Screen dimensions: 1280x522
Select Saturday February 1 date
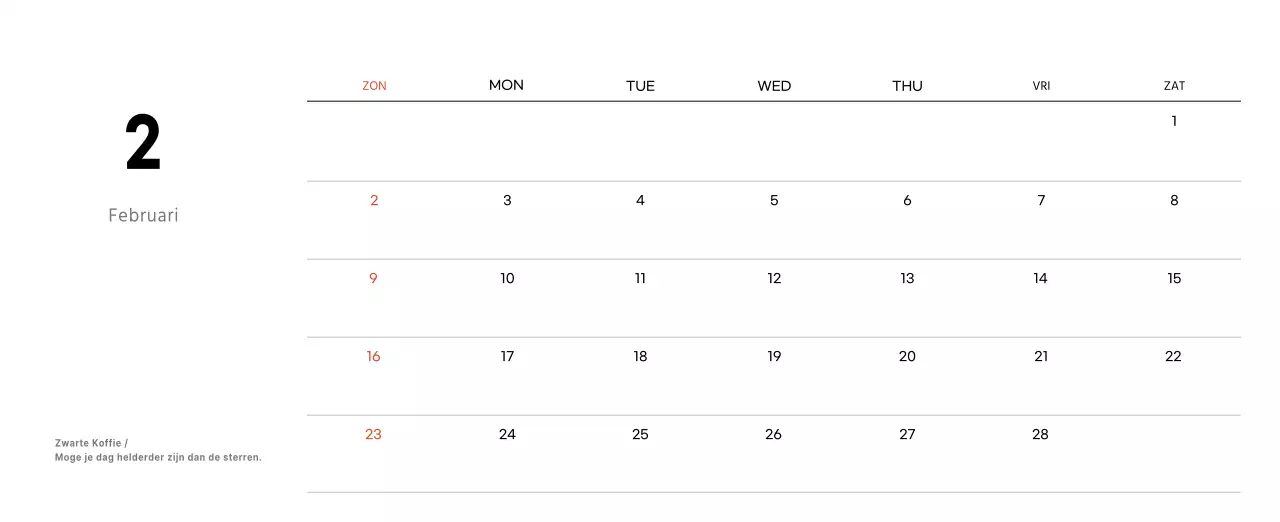[1174, 121]
